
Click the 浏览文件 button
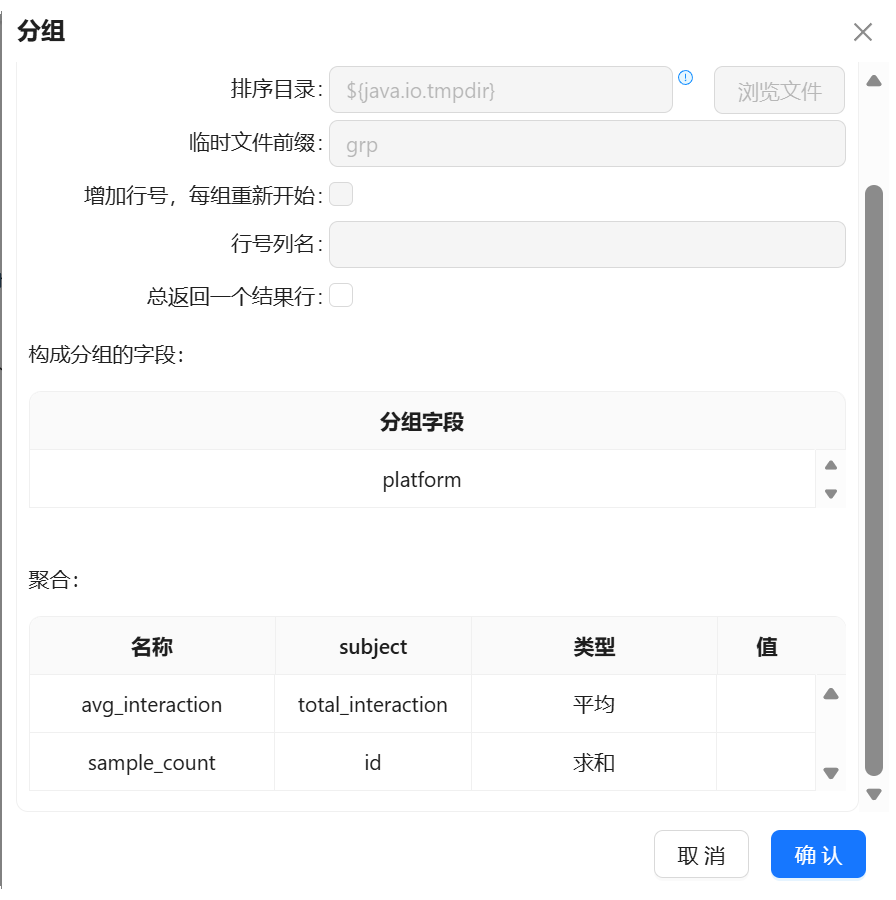779,90
